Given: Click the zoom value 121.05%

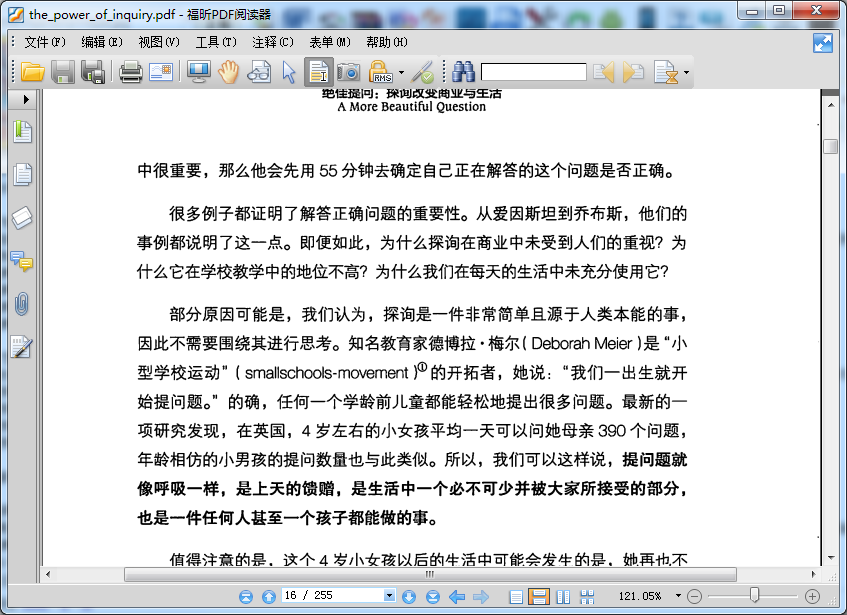Looking at the screenshot, I should coord(640,596).
